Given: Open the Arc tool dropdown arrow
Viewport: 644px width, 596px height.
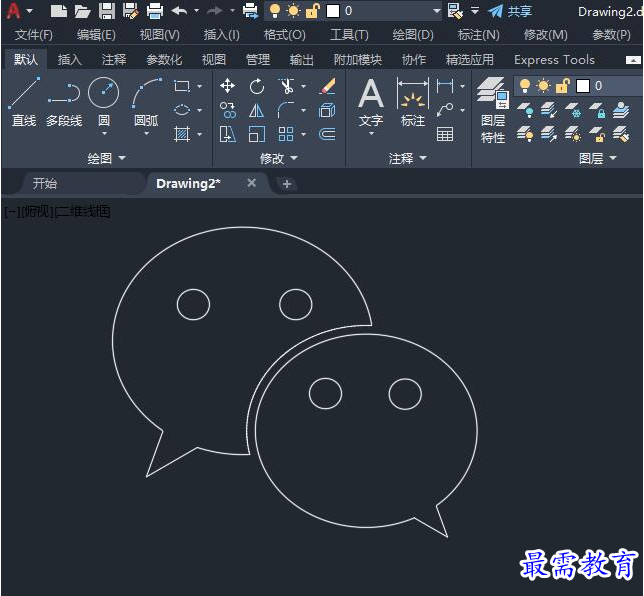Looking at the screenshot, I should tap(146, 134).
